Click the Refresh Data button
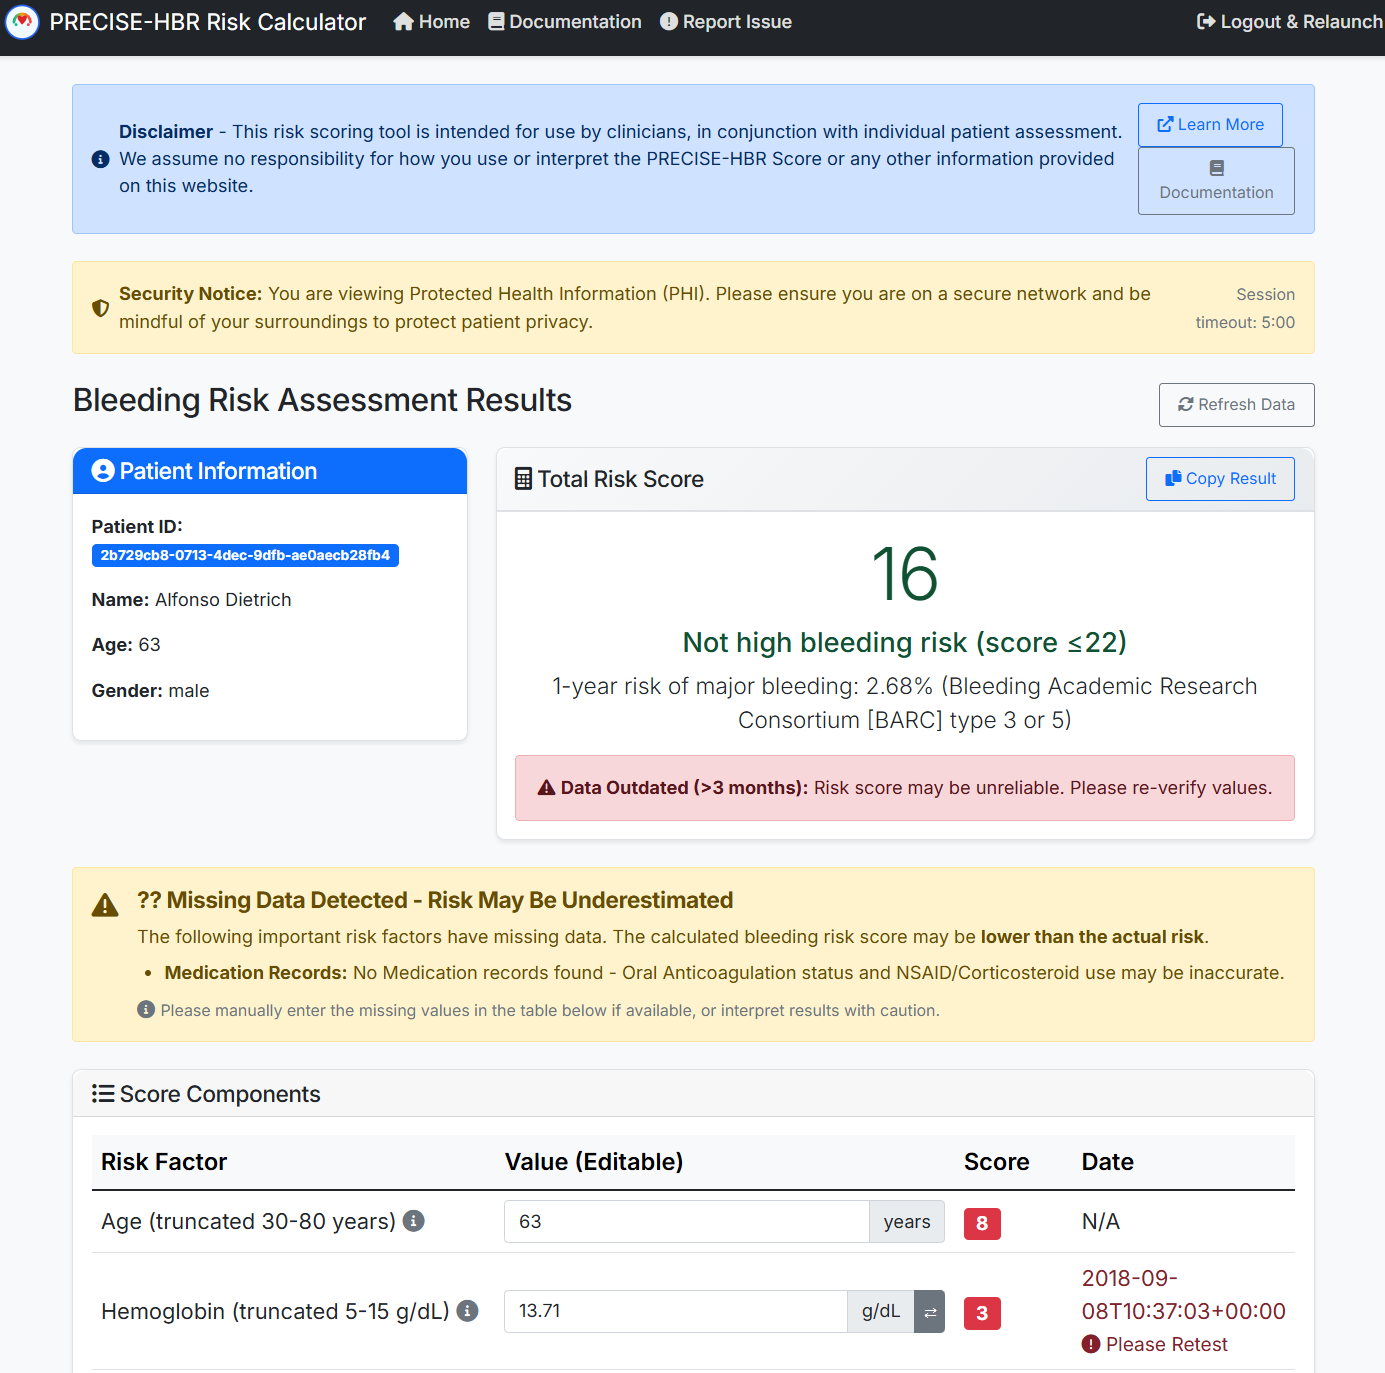 point(1236,405)
